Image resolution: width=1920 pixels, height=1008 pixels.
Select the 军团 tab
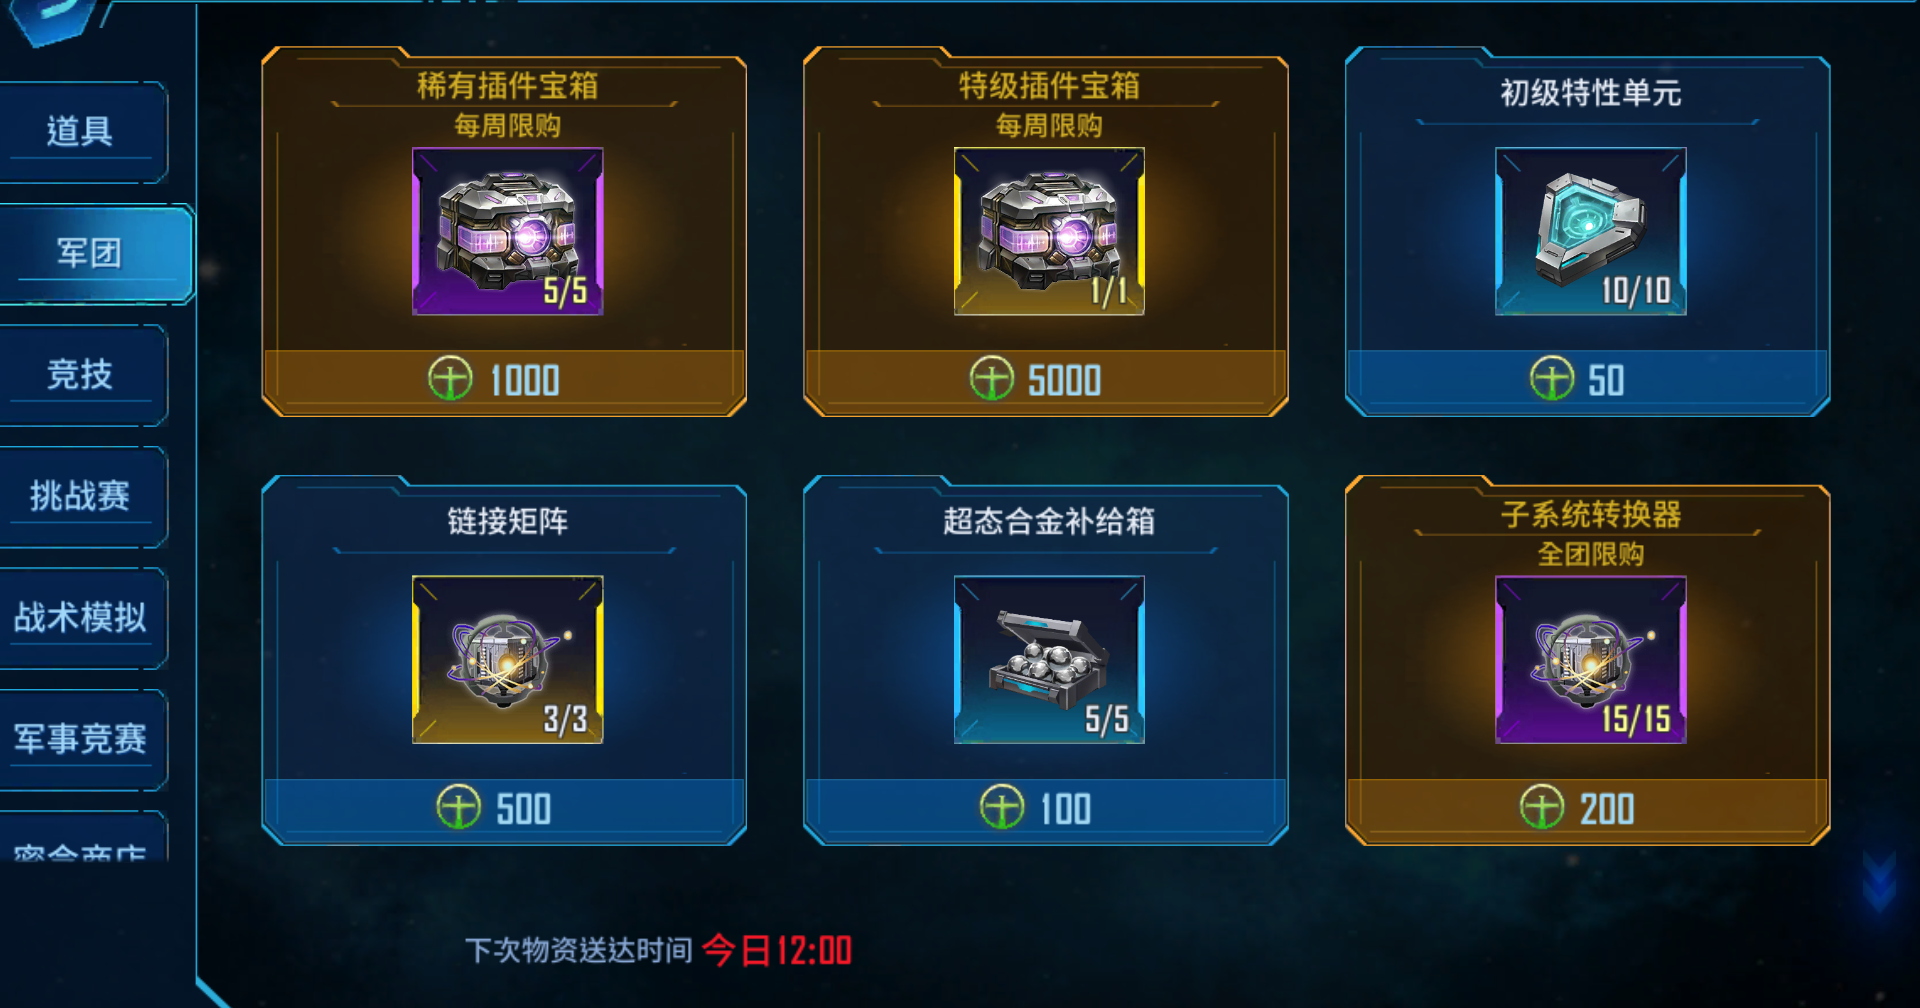click(90, 253)
